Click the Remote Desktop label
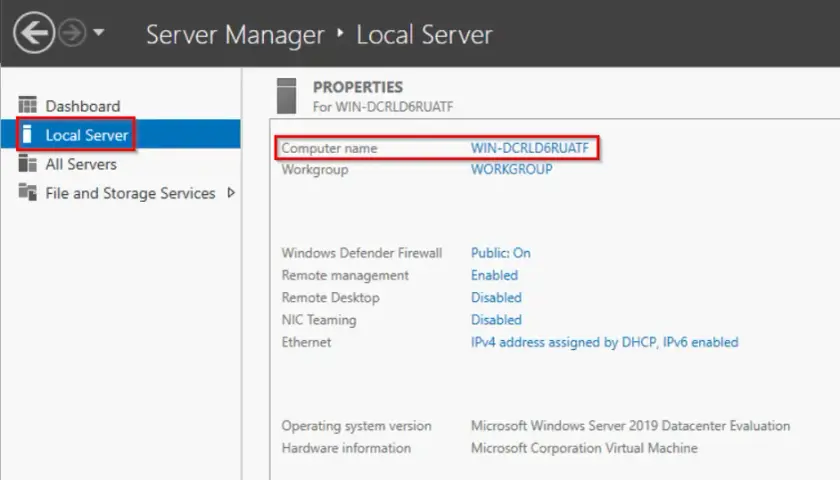The height and width of the screenshot is (480, 840). (x=331, y=297)
